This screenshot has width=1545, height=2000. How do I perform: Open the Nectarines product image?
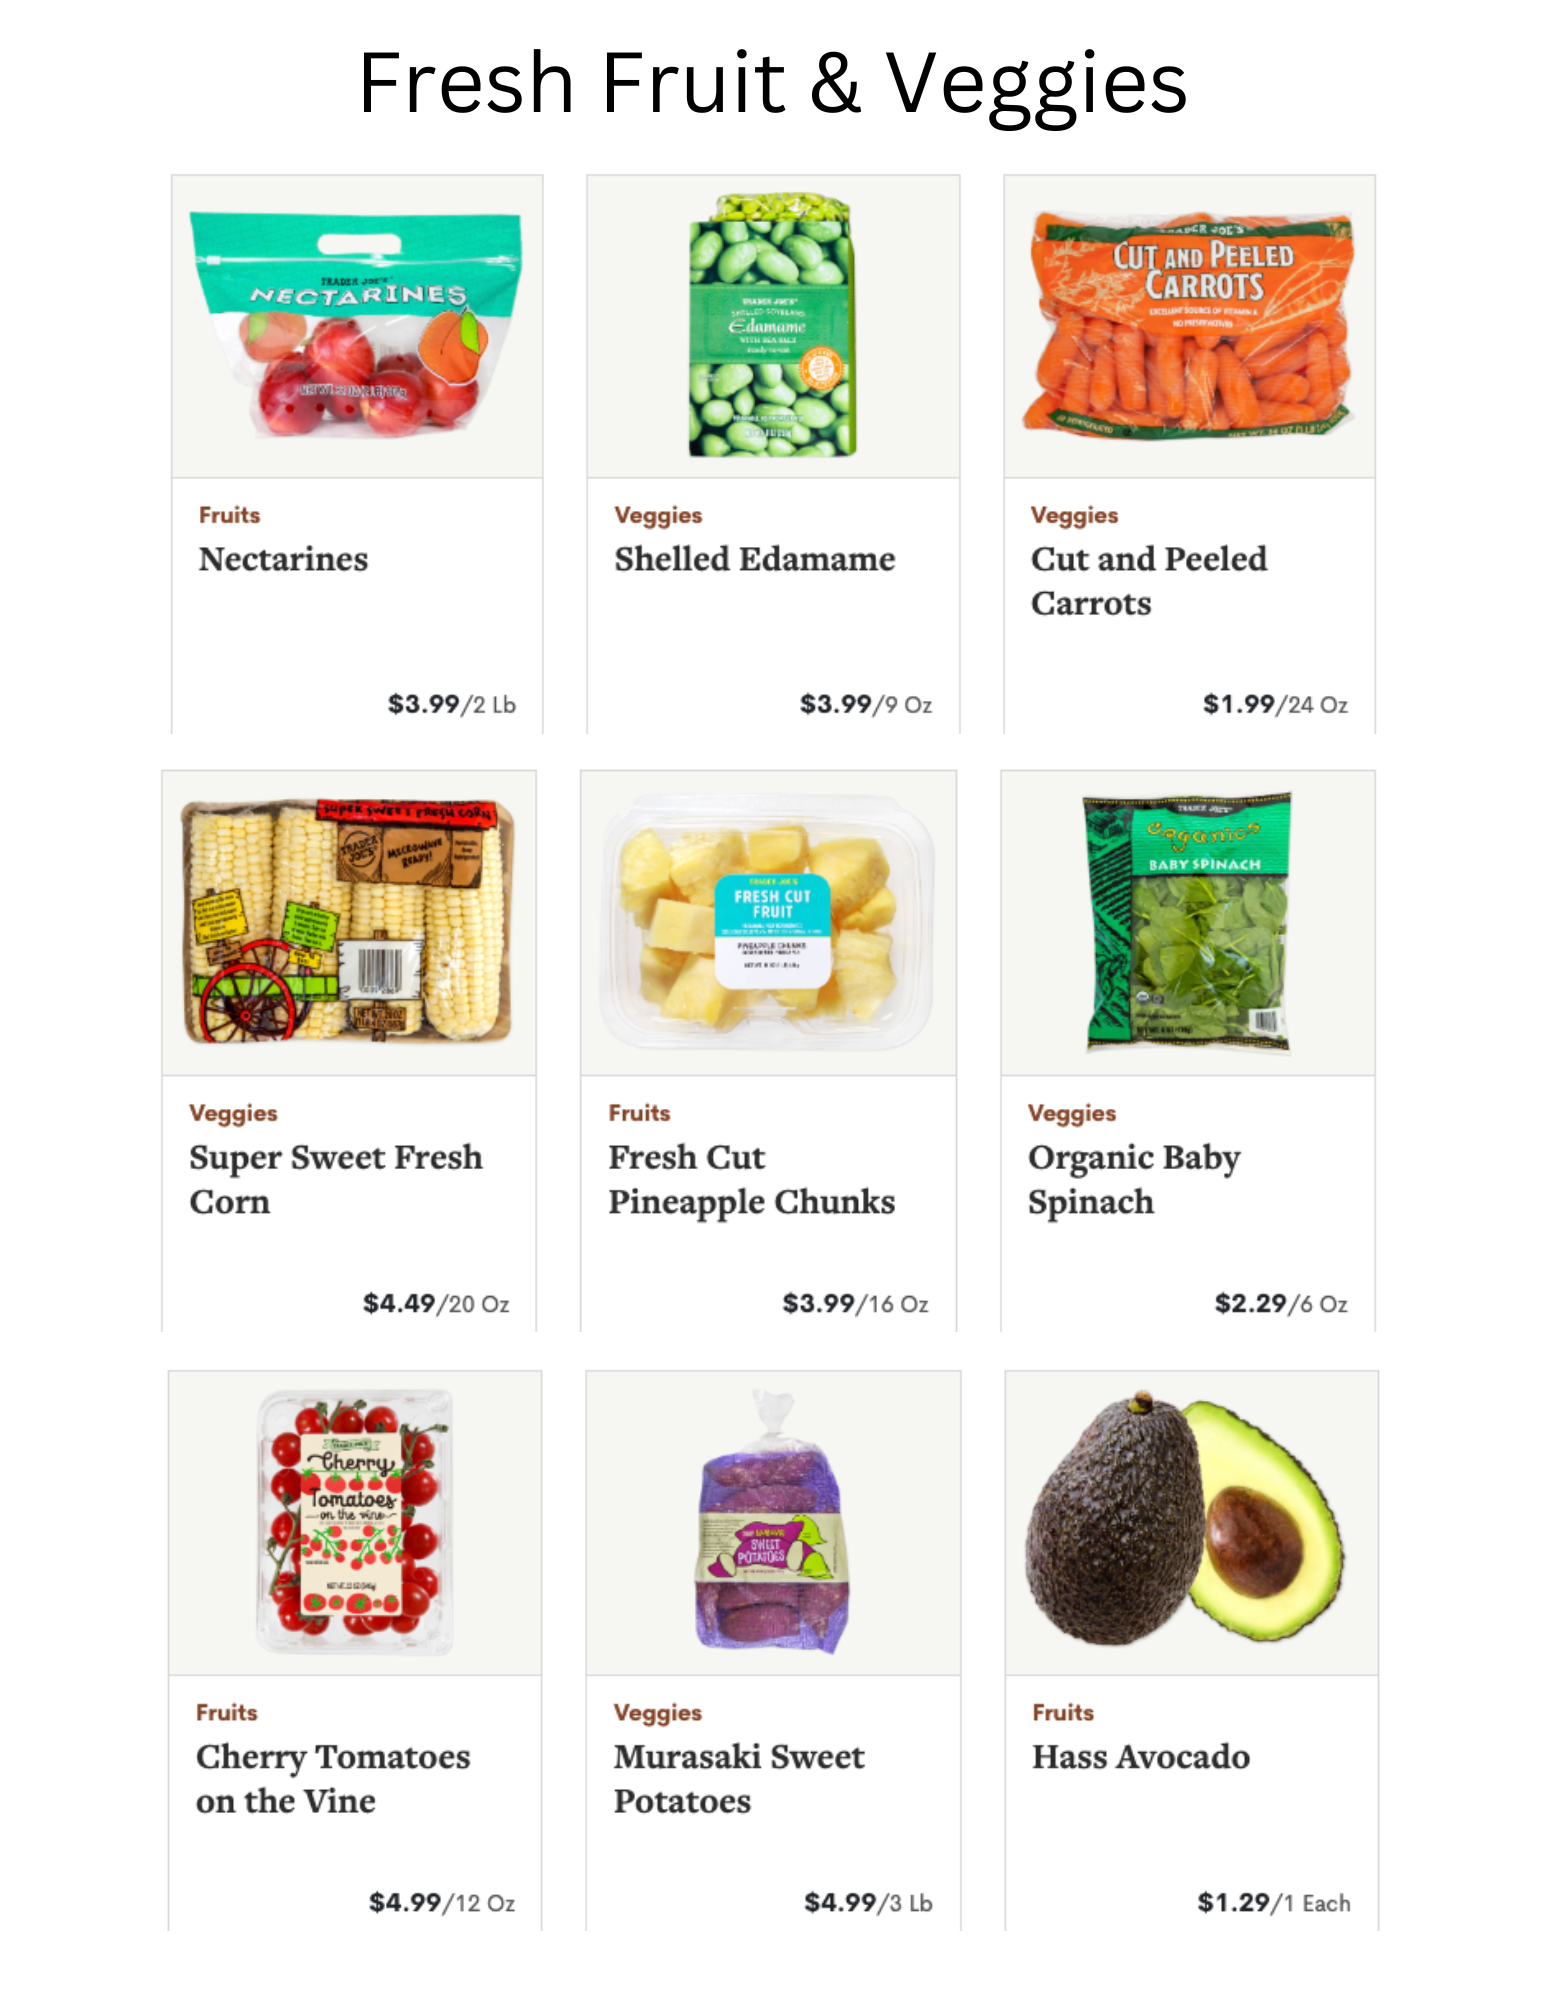pos(357,326)
